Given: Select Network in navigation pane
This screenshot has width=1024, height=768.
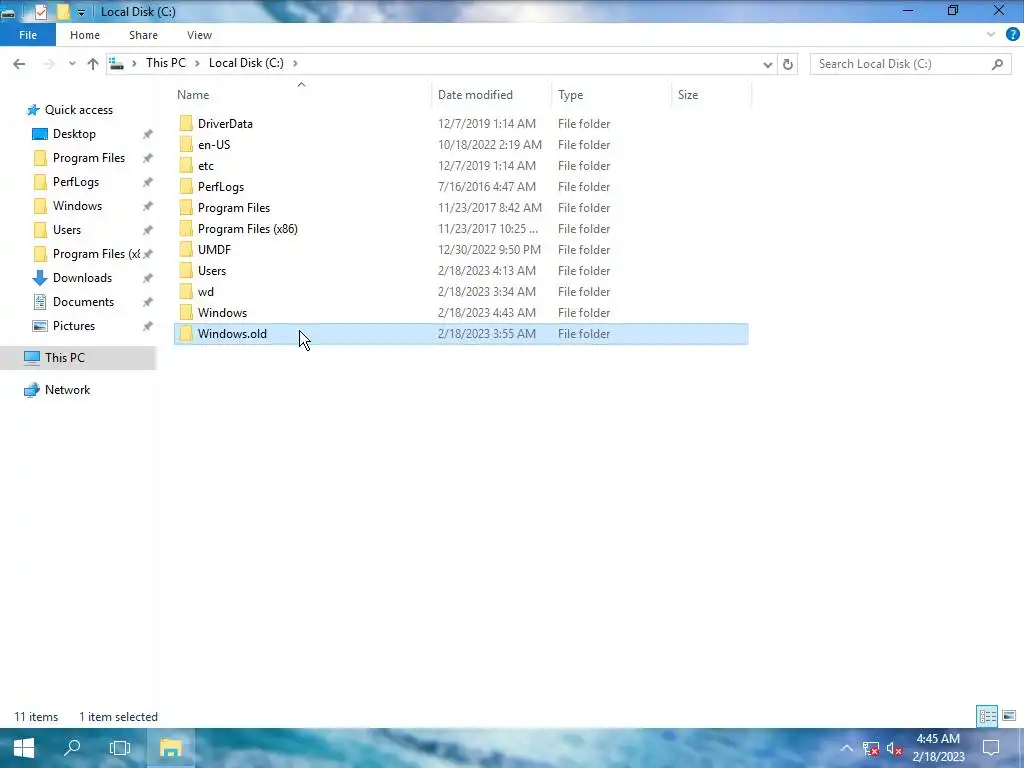Looking at the screenshot, I should 67,390.
